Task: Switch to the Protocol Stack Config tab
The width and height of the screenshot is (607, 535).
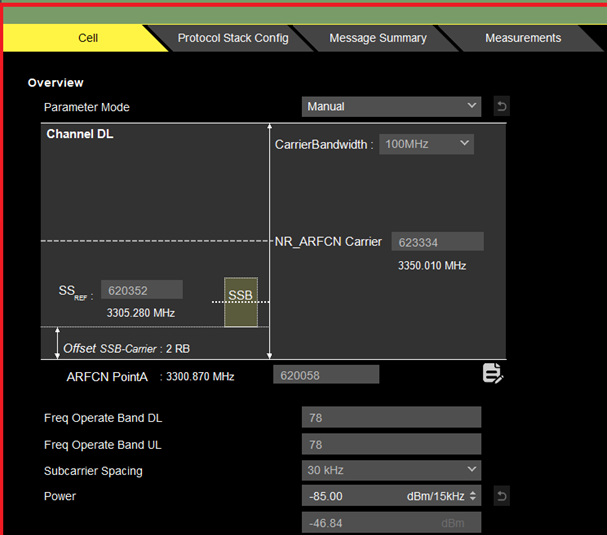Action: click(233, 38)
